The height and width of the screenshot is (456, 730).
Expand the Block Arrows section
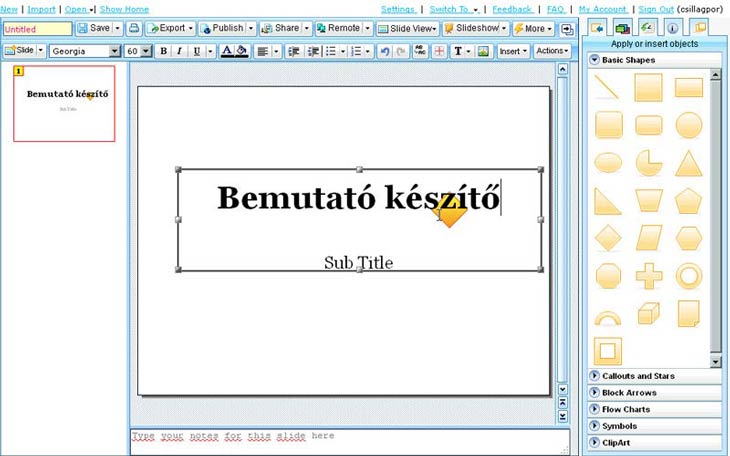654,393
